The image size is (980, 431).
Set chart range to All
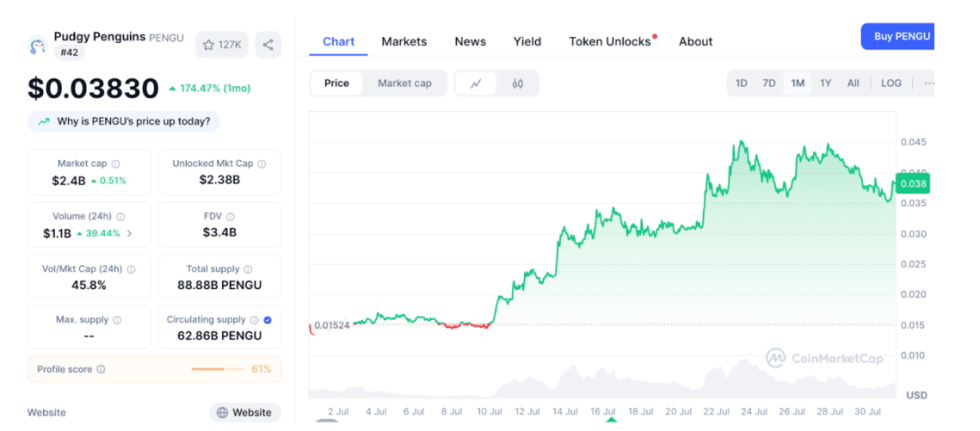pyautogui.click(x=853, y=84)
